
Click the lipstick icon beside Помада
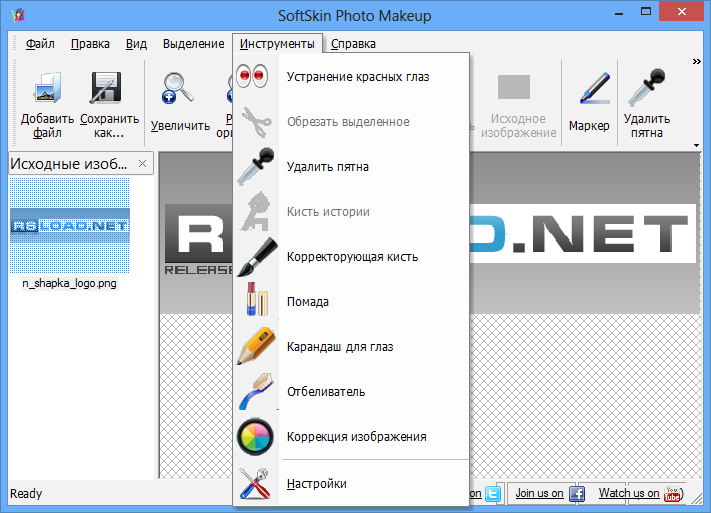click(256, 299)
